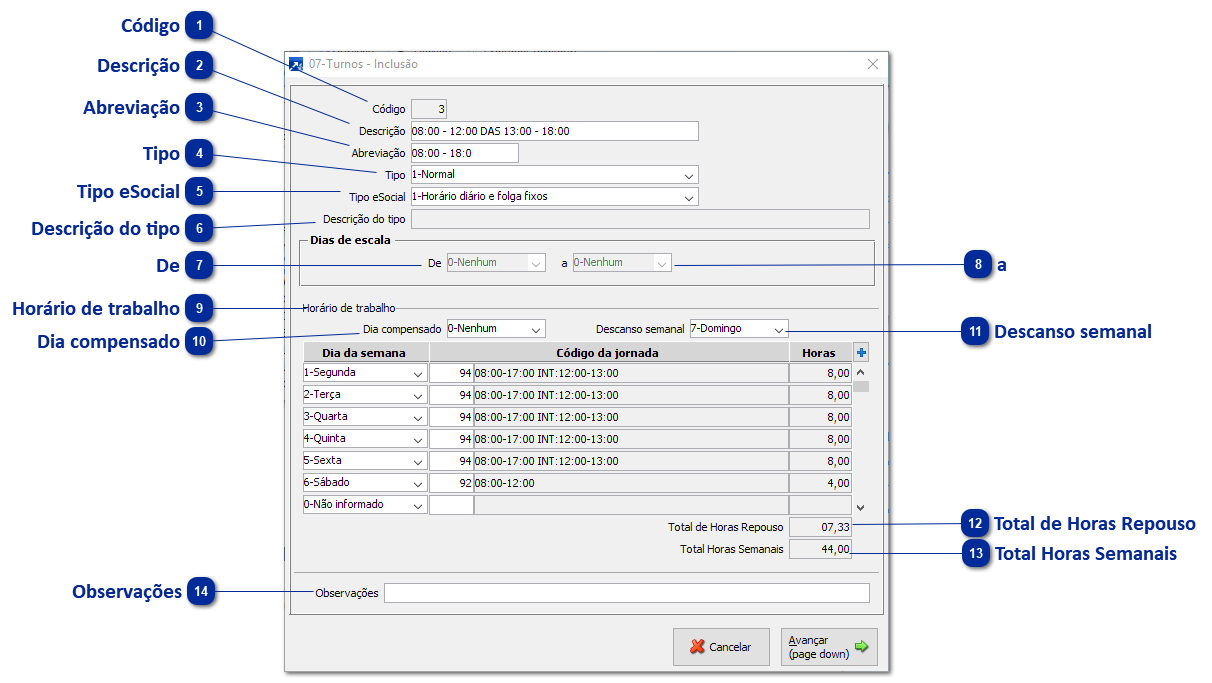Click the 4,00 hours cell for Sábado
1212x683 pixels.
[x=820, y=483]
